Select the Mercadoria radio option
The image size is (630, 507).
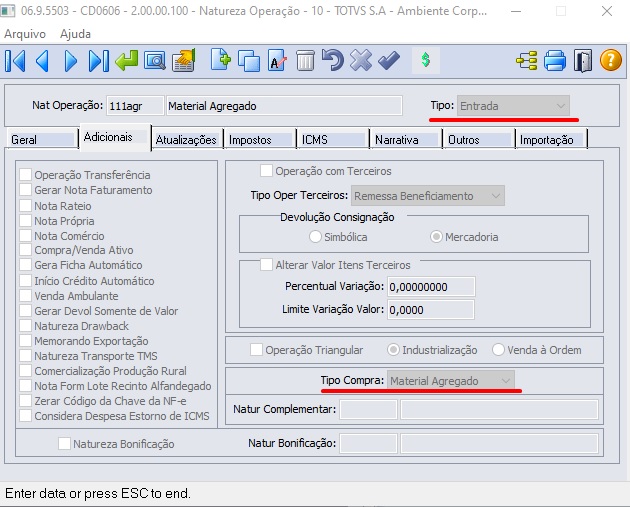436,237
